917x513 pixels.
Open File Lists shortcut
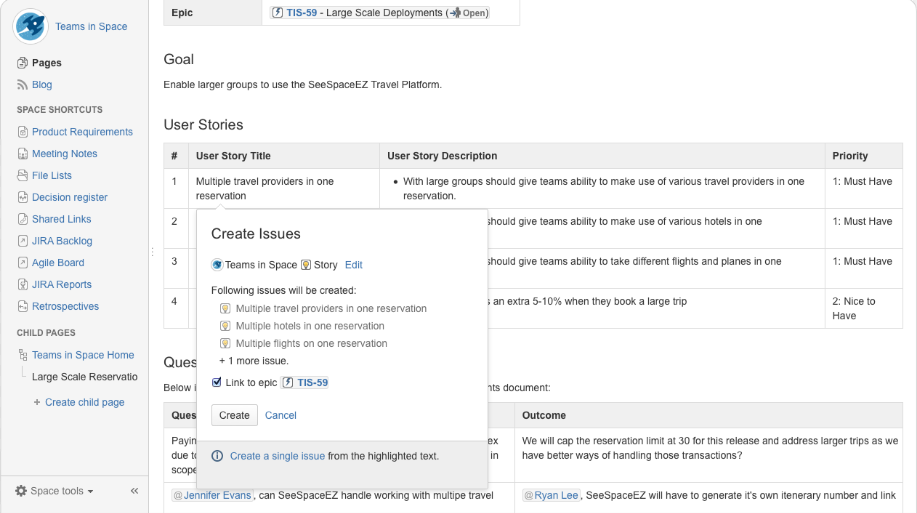(x=52, y=175)
